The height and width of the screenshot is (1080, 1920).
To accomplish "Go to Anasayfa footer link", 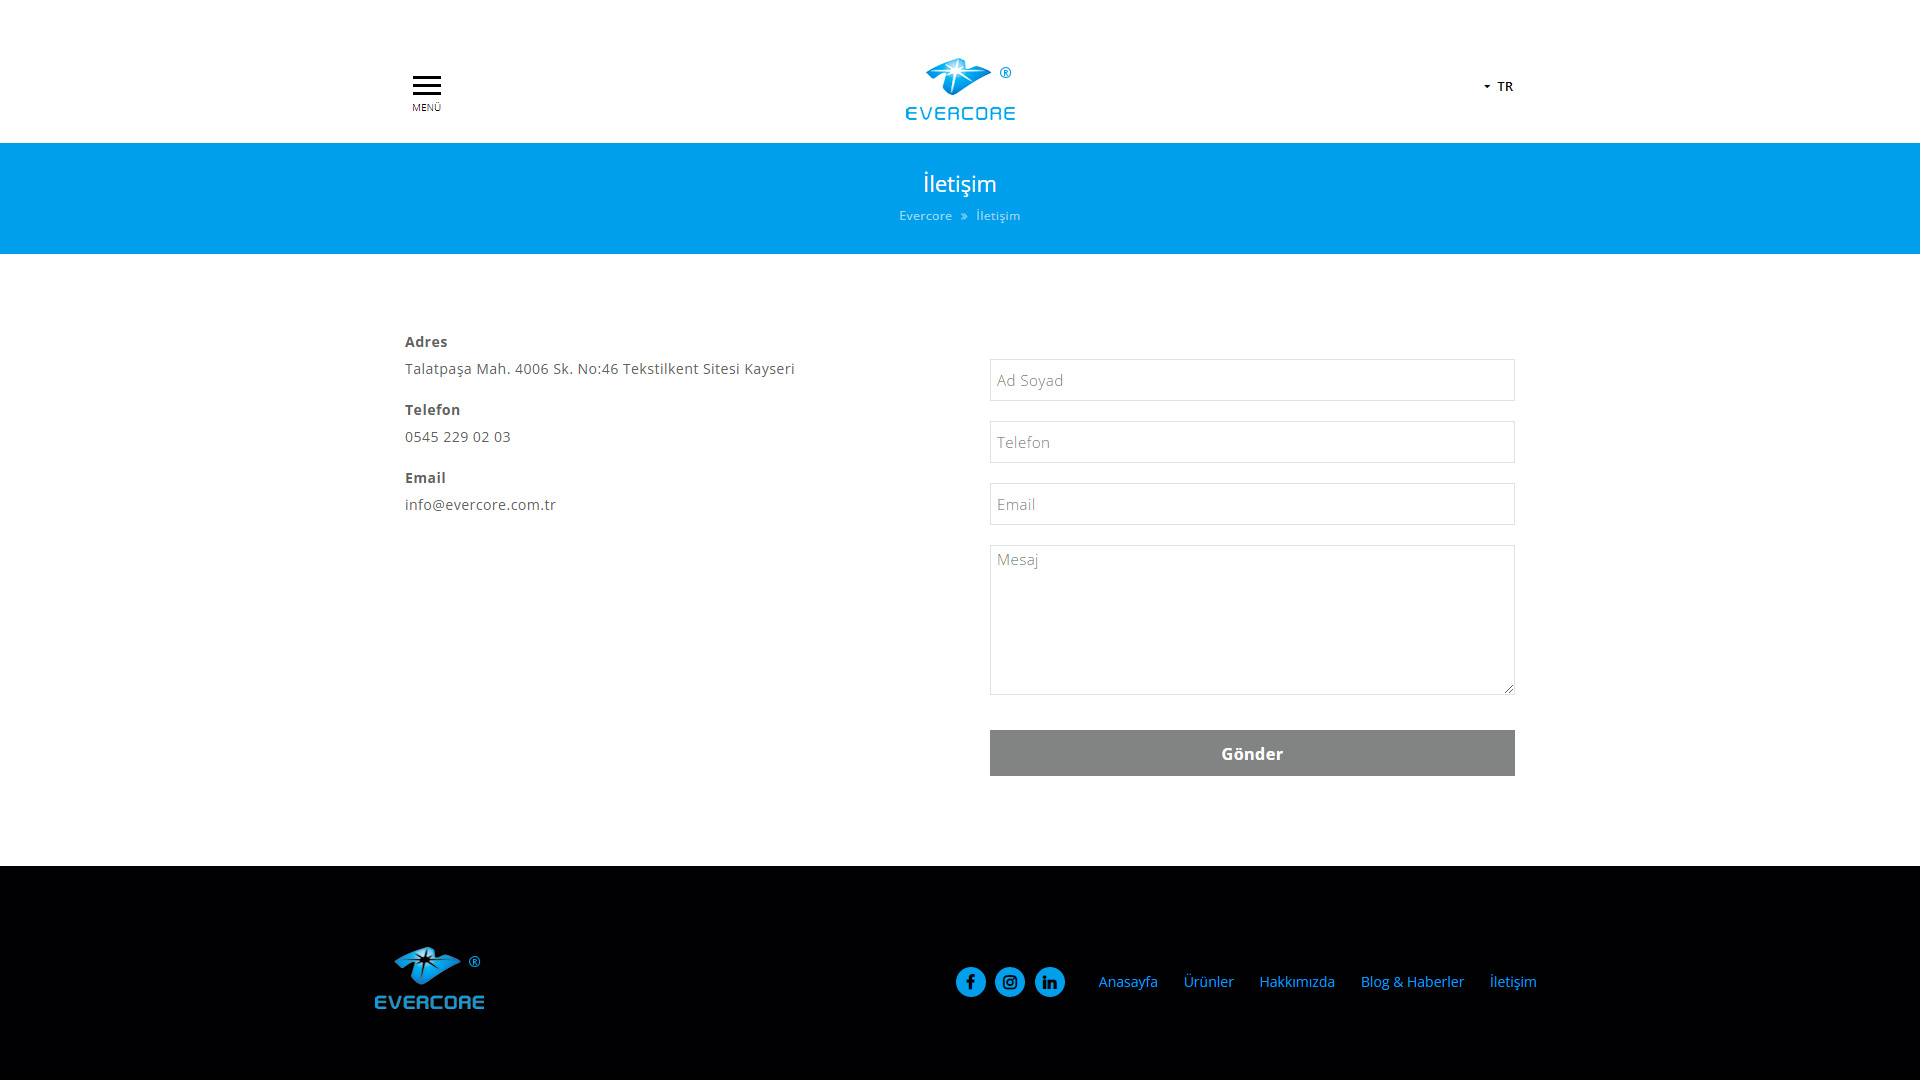I will coord(1128,982).
